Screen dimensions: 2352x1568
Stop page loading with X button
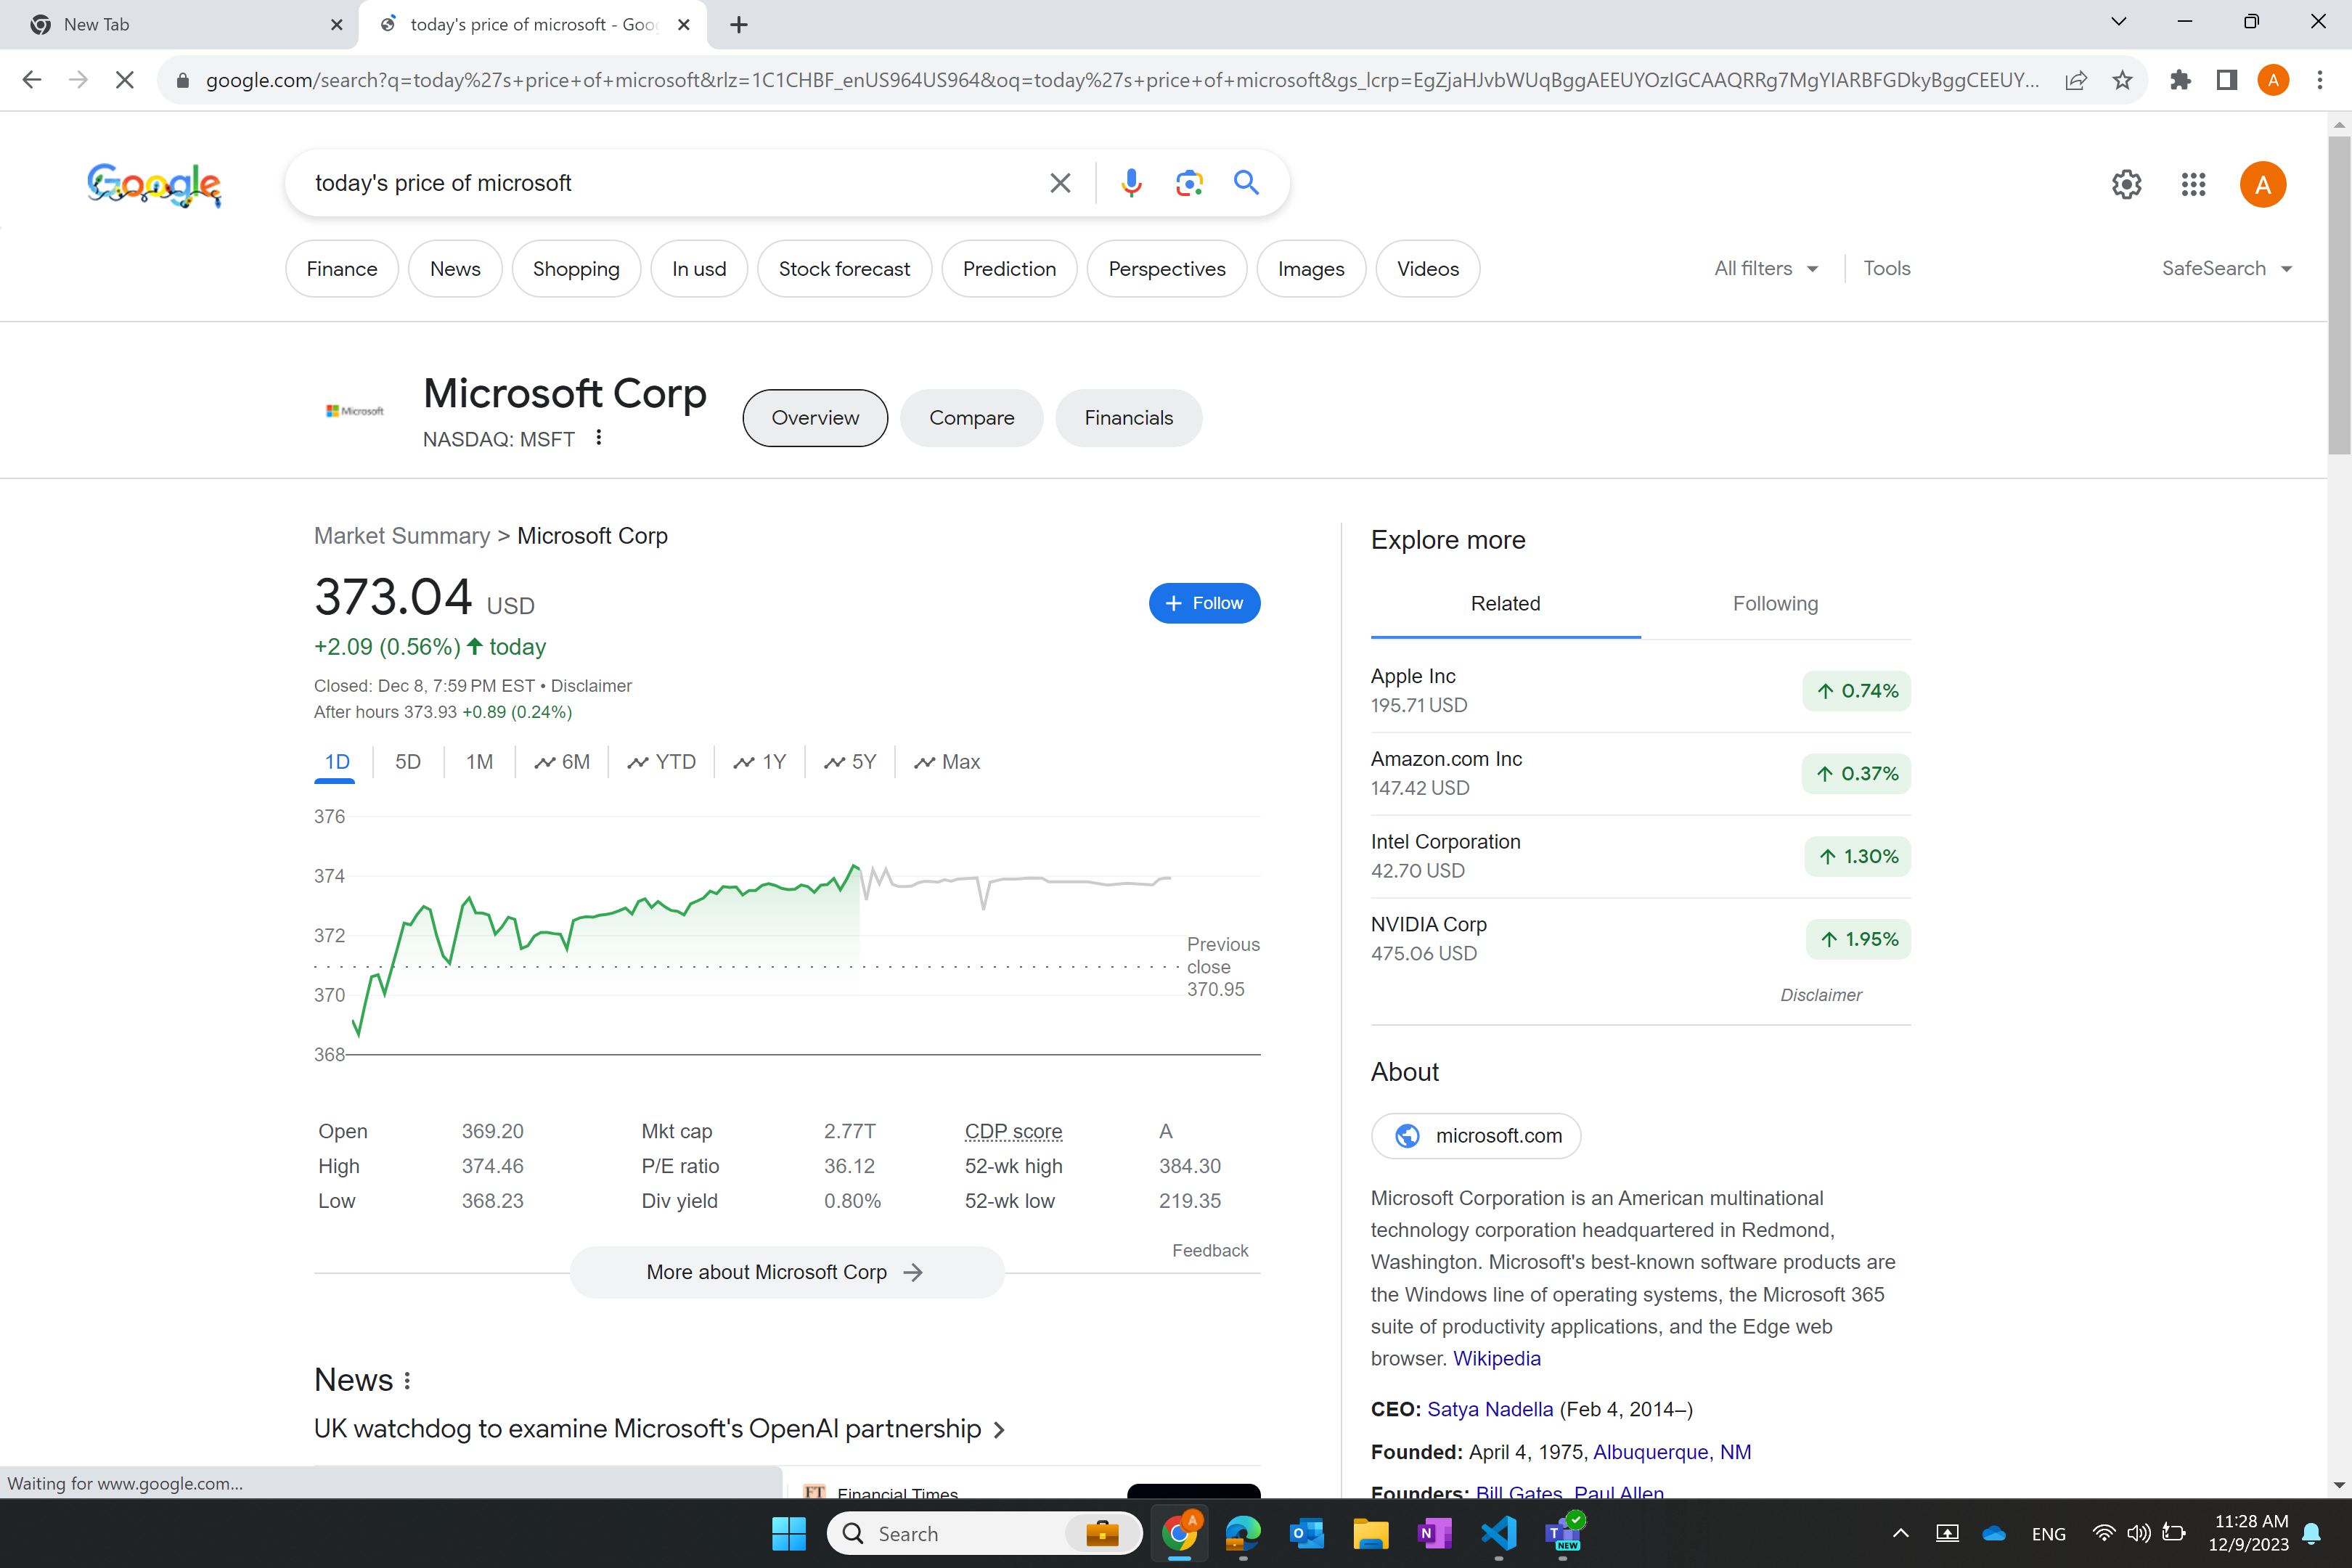pyautogui.click(x=125, y=80)
